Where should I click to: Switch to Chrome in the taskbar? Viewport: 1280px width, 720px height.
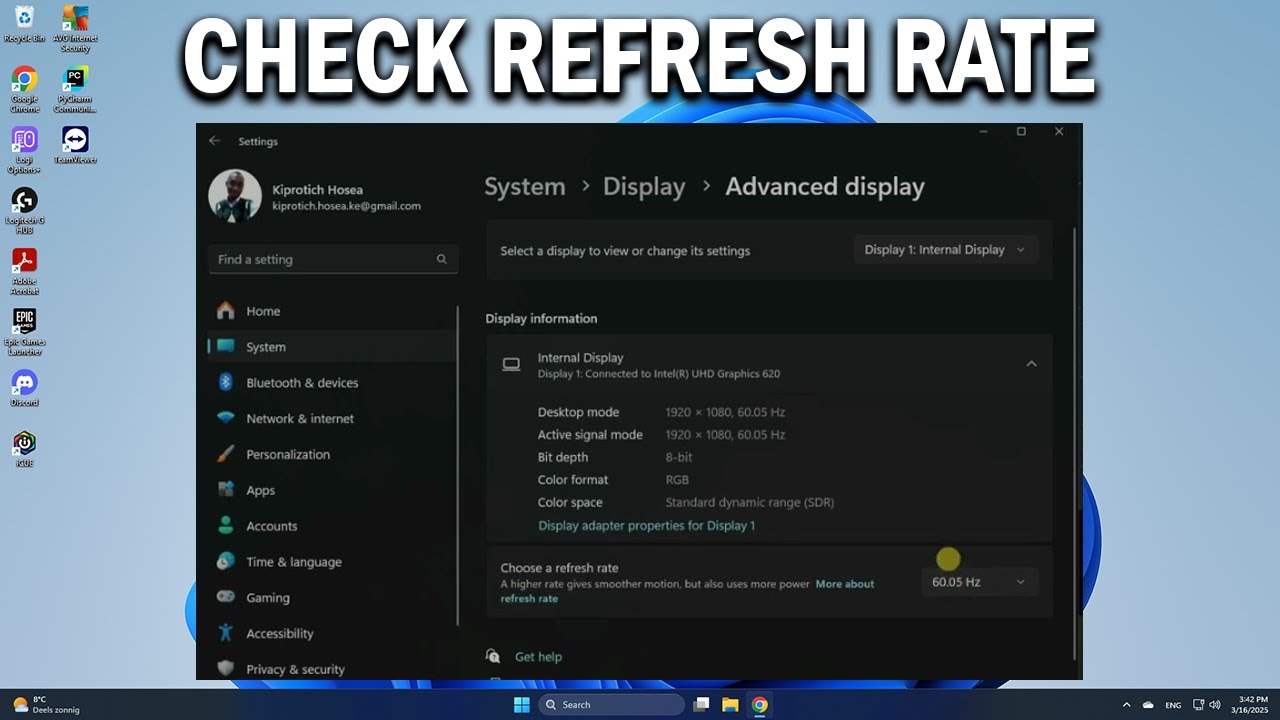click(x=760, y=705)
